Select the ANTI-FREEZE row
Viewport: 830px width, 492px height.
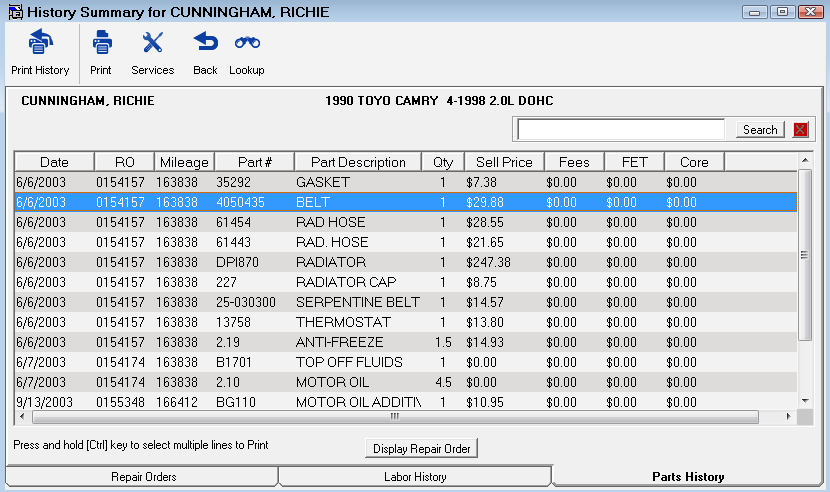point(405,342)
